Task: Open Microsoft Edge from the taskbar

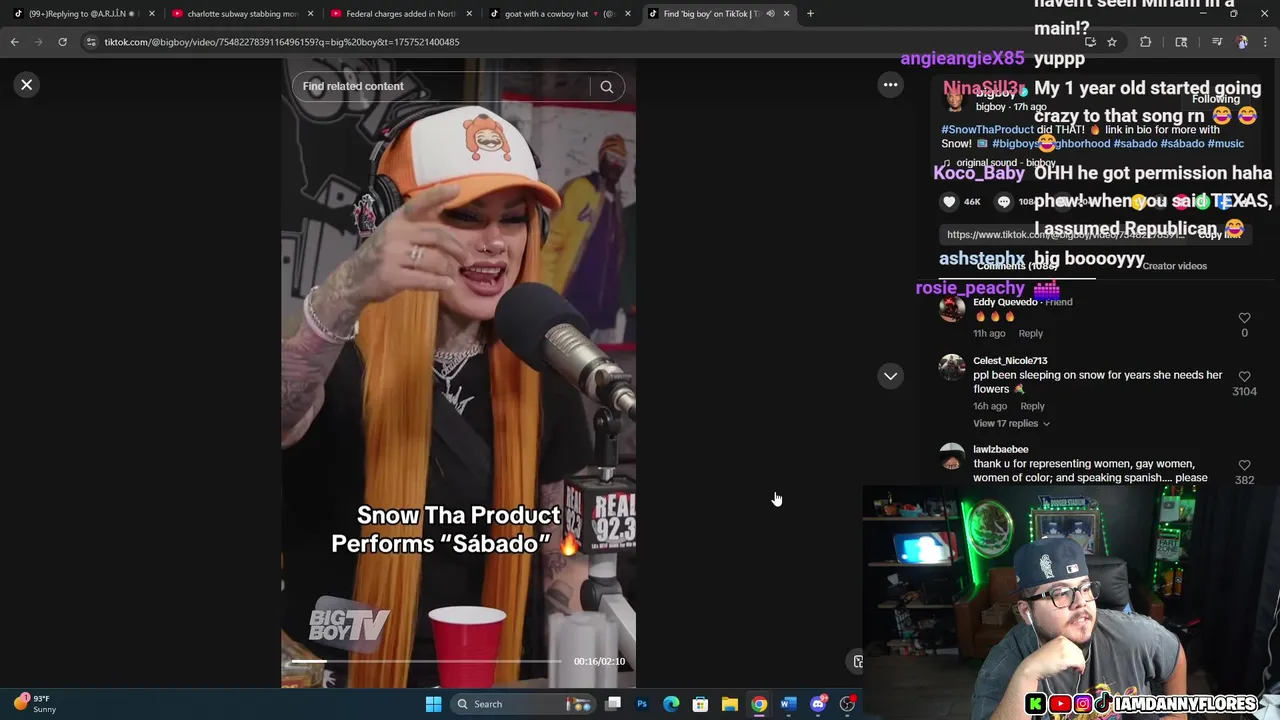Action: [671, 704]
